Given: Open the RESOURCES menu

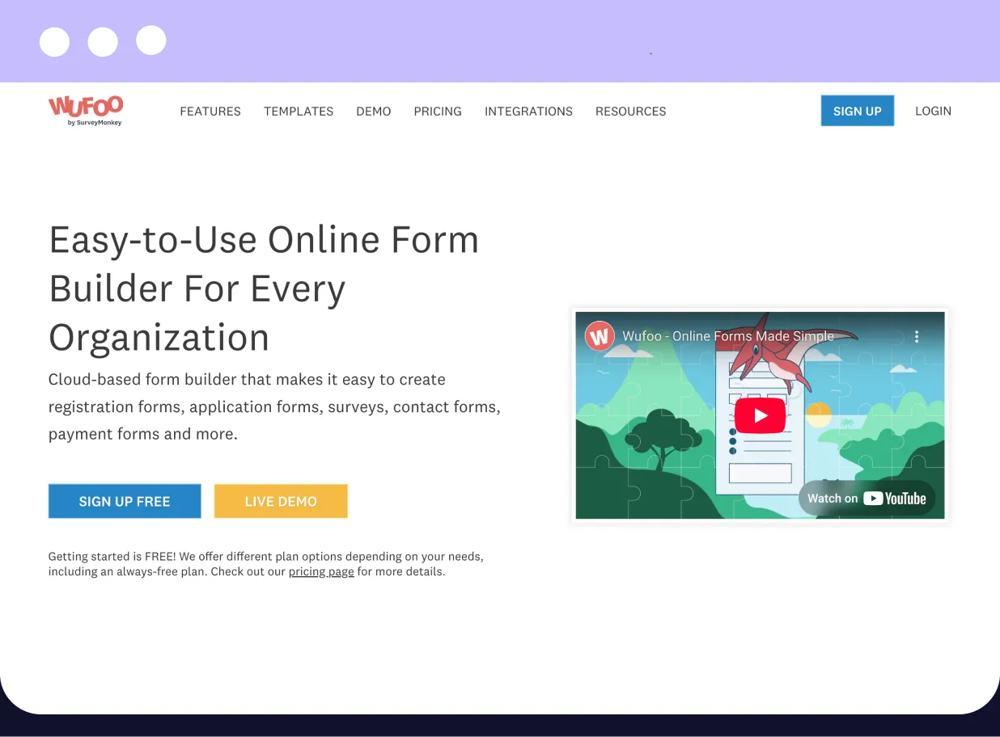Looking at the screenshot, I should pyautogui.click(x=630, y=111).
